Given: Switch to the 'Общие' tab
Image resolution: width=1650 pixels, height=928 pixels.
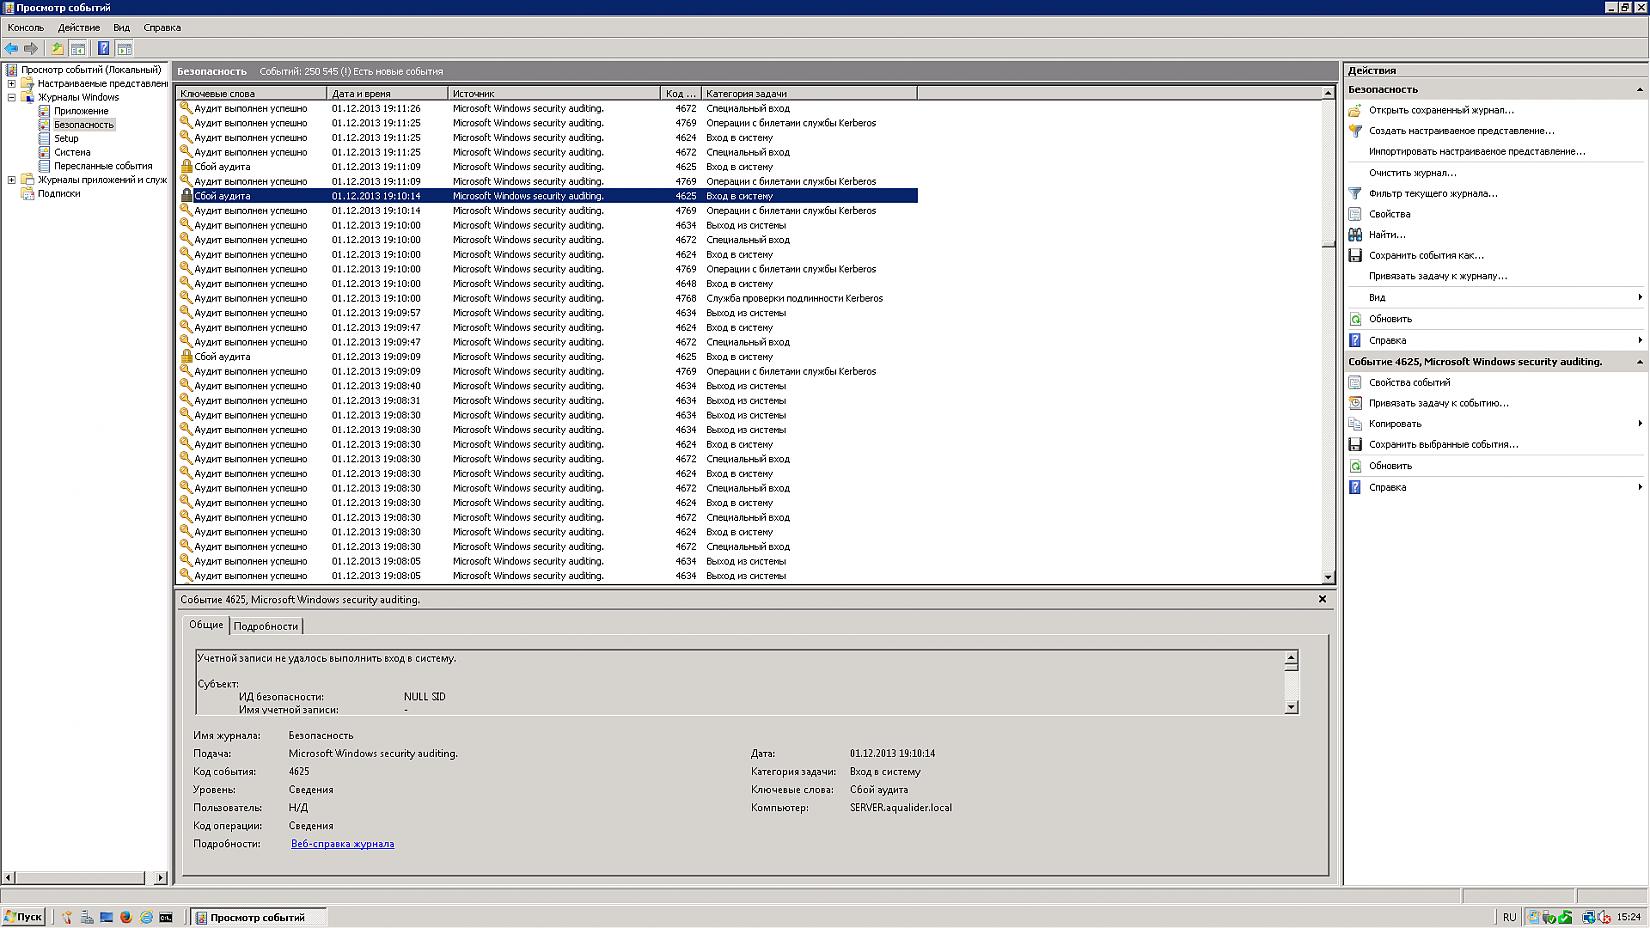Looking at the screenshot, I should [x=207, y=625].
